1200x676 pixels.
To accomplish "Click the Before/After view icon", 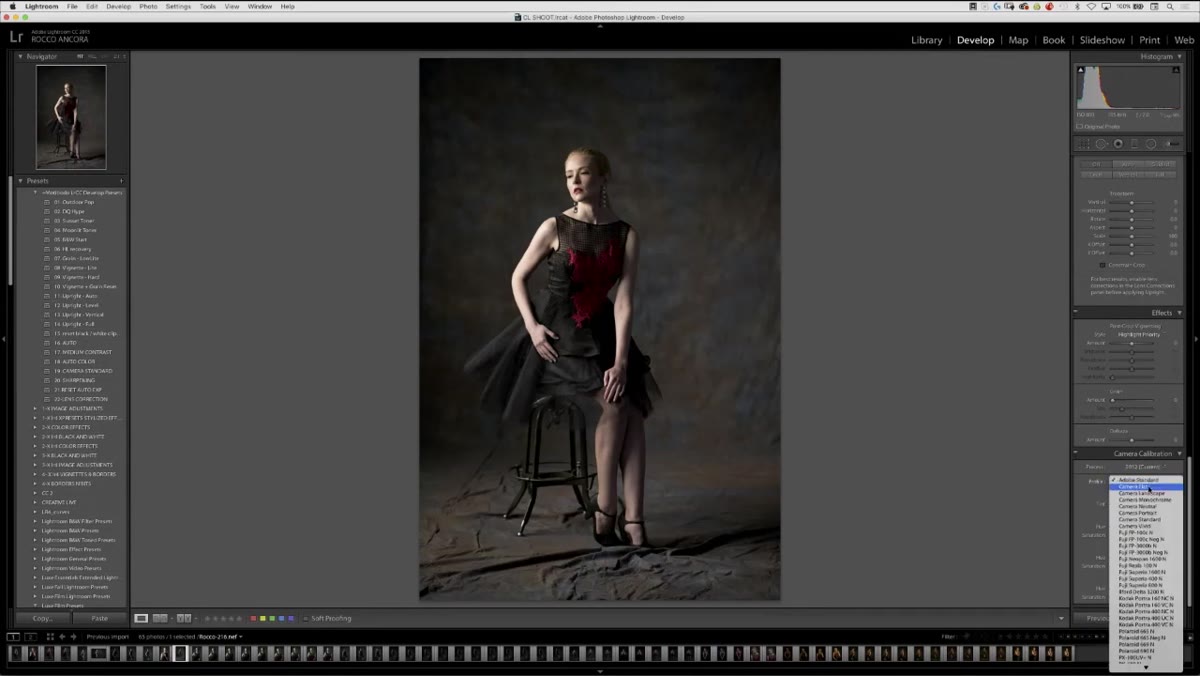I will 184,618.
